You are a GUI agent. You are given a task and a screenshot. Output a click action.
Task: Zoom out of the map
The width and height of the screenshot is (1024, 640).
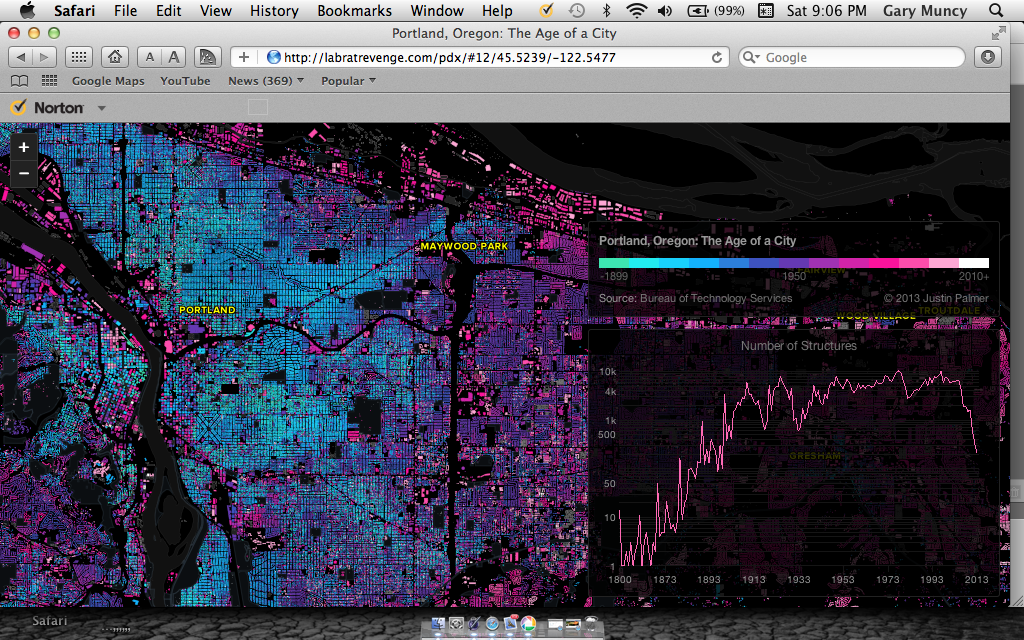[24, 174]
